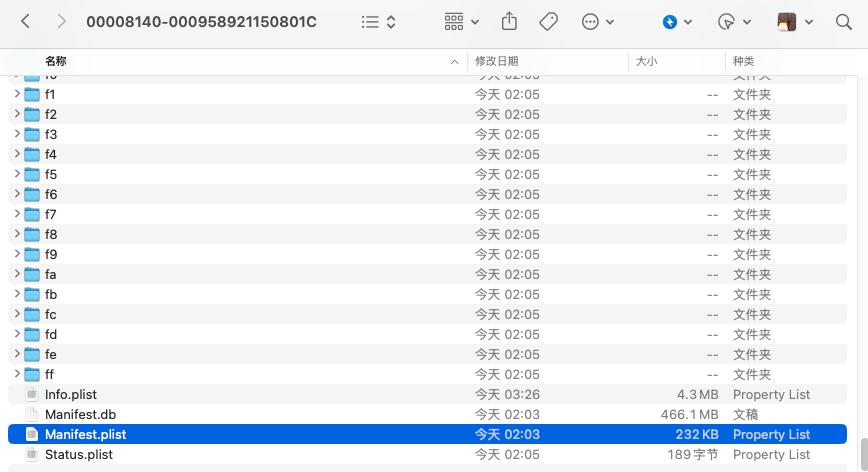Click the Share icon

pyautogui.click(x=509, y=22)
